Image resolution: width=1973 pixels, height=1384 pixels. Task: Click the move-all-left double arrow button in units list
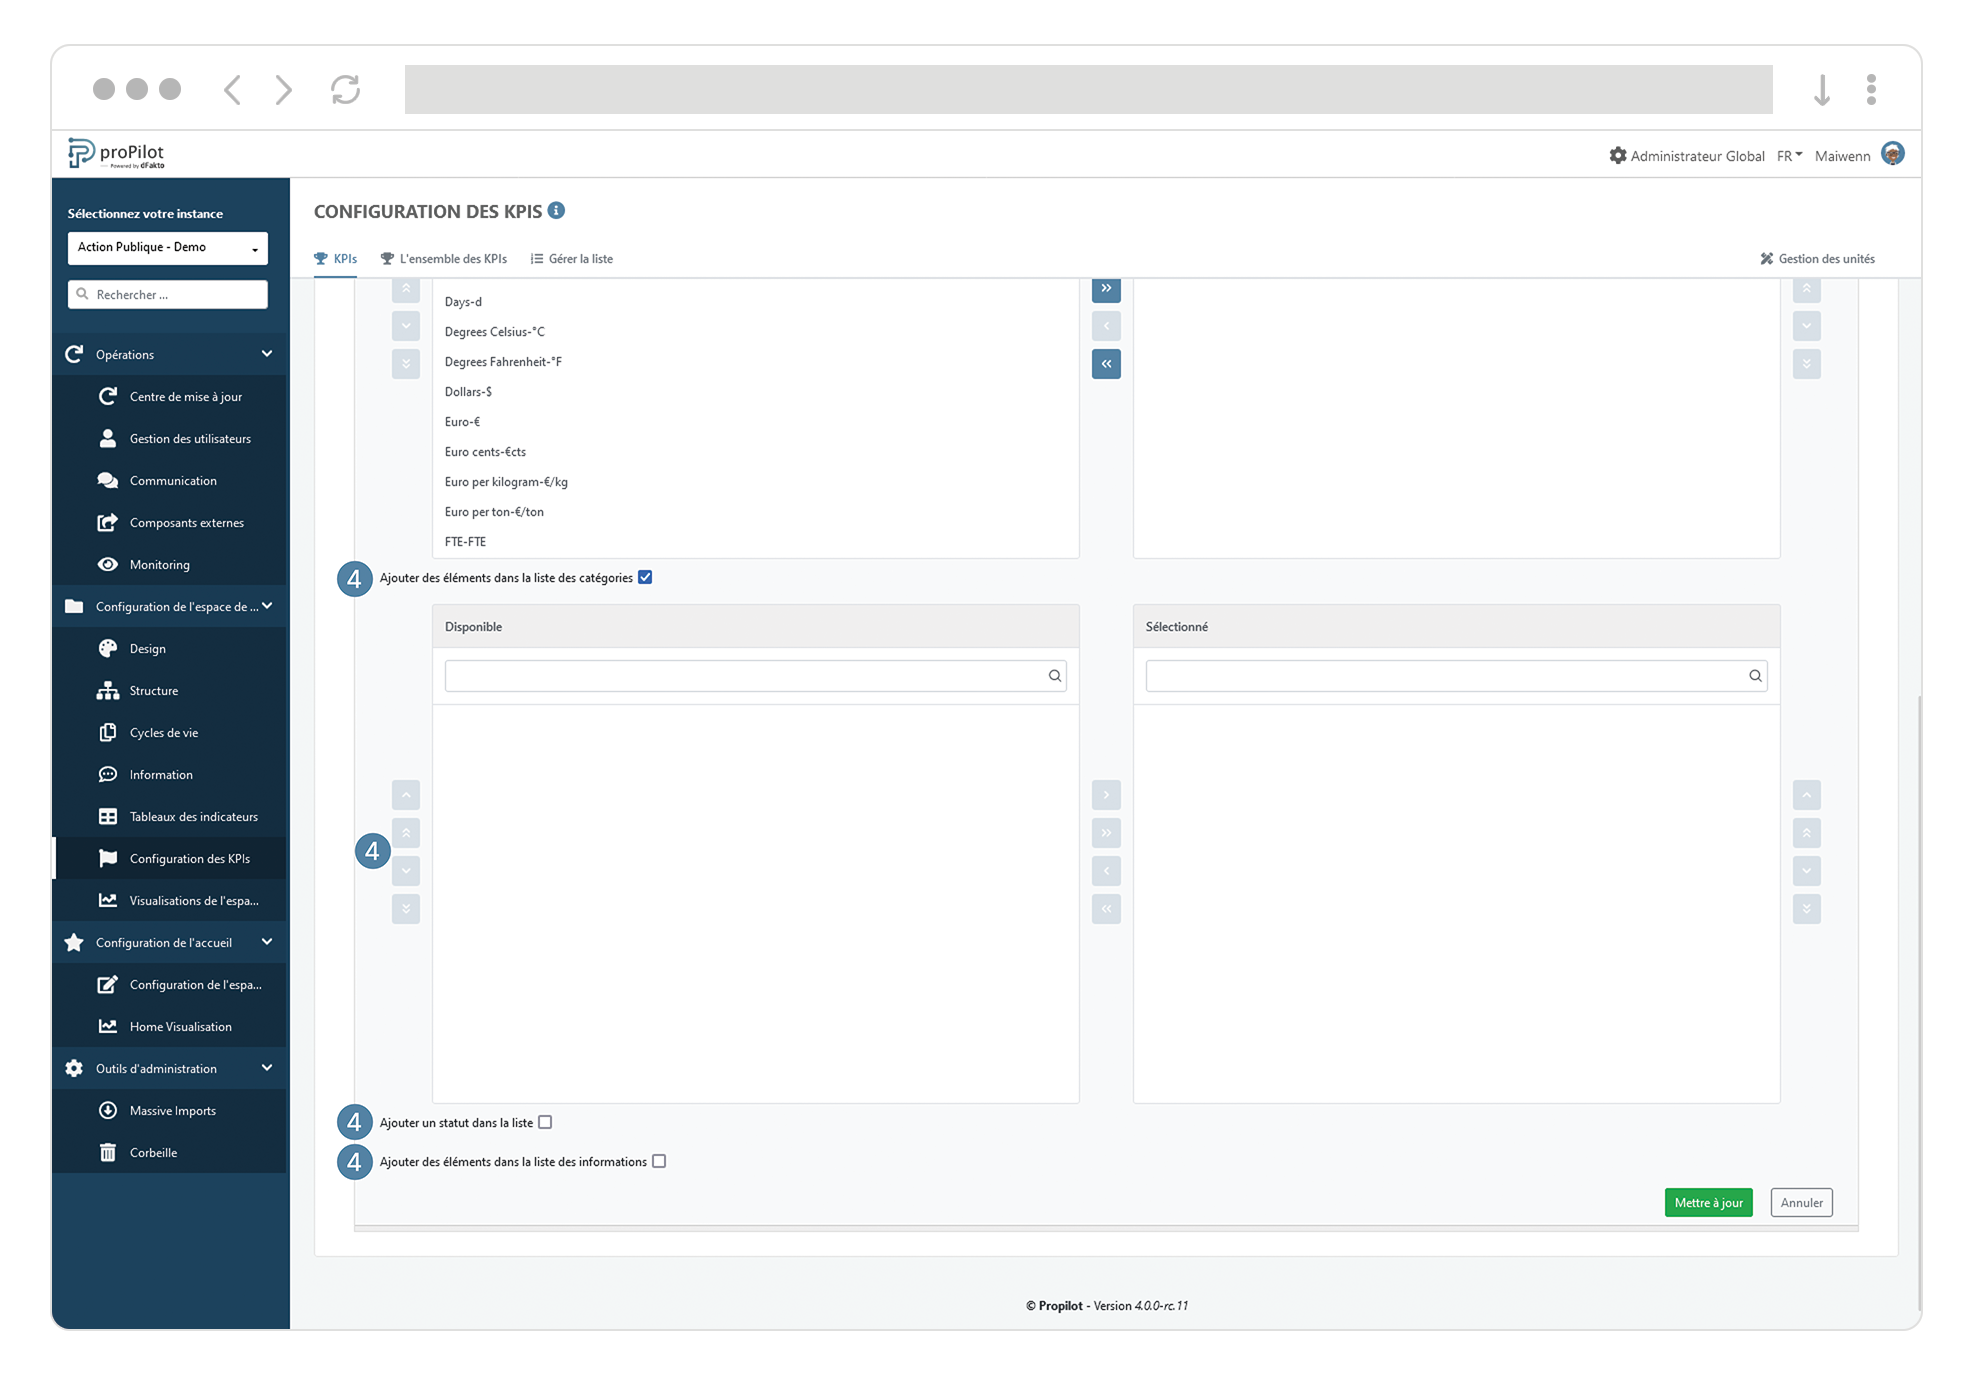(x=1106, y=364)
